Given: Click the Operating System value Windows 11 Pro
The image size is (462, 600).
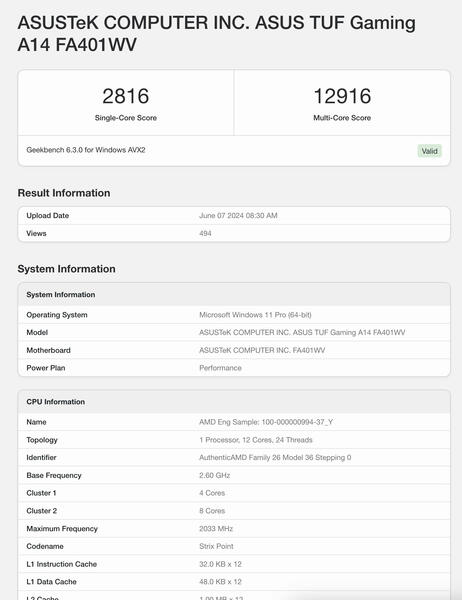Looking at the screenshot, I should (255, 315).
